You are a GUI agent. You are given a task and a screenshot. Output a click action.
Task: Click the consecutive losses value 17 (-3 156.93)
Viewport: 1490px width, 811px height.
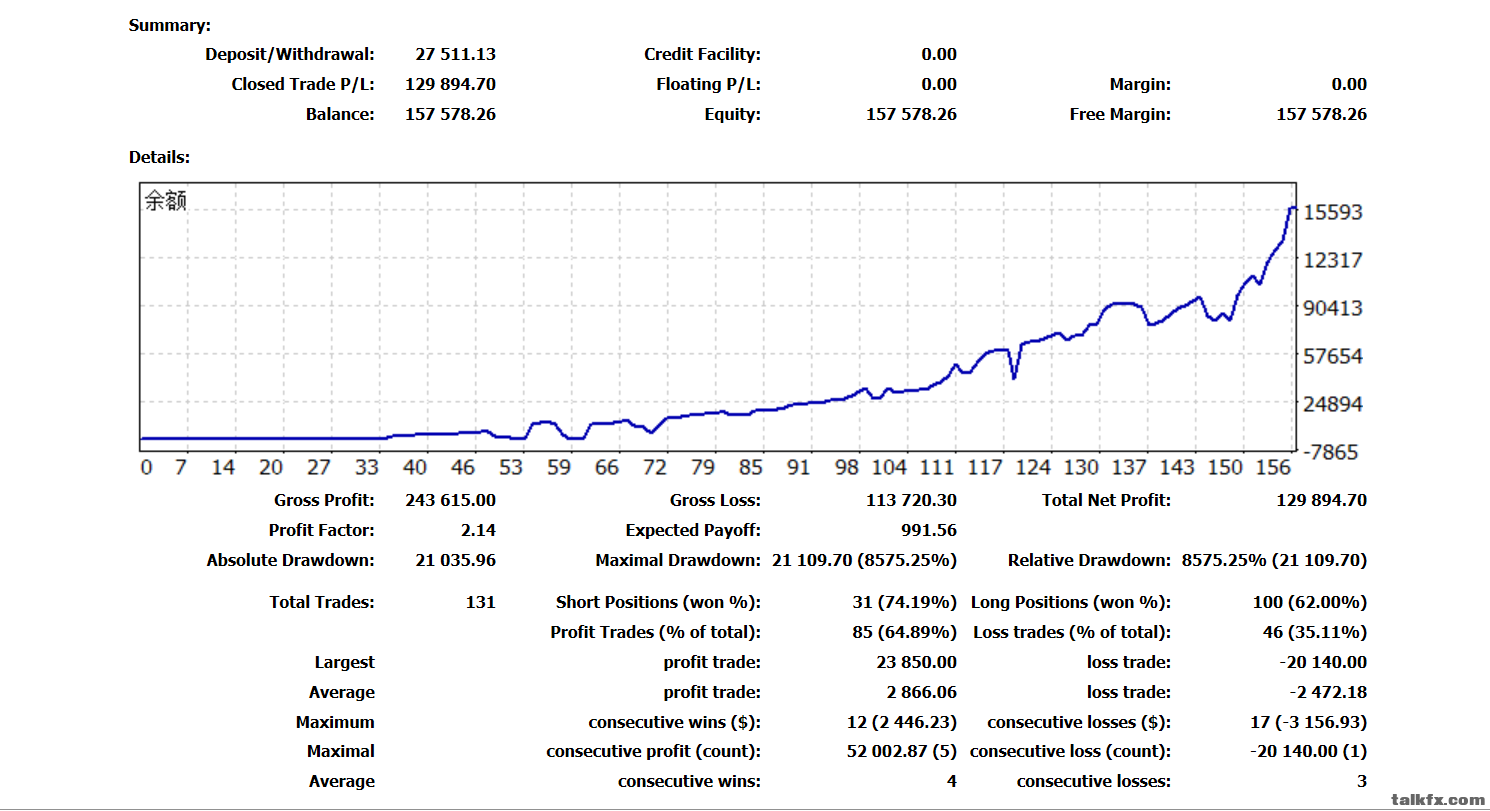tap(1308, 722)
